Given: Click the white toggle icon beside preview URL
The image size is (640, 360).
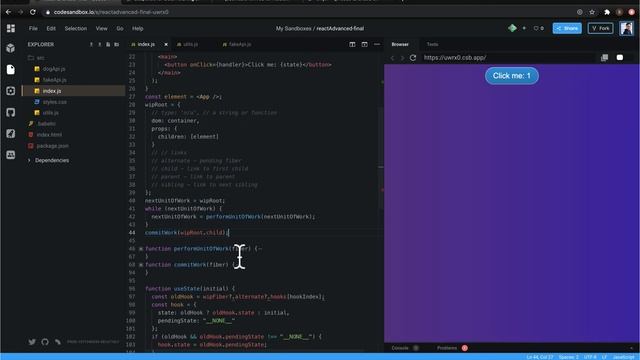Looking at the screenshot, I should point(620,58).
